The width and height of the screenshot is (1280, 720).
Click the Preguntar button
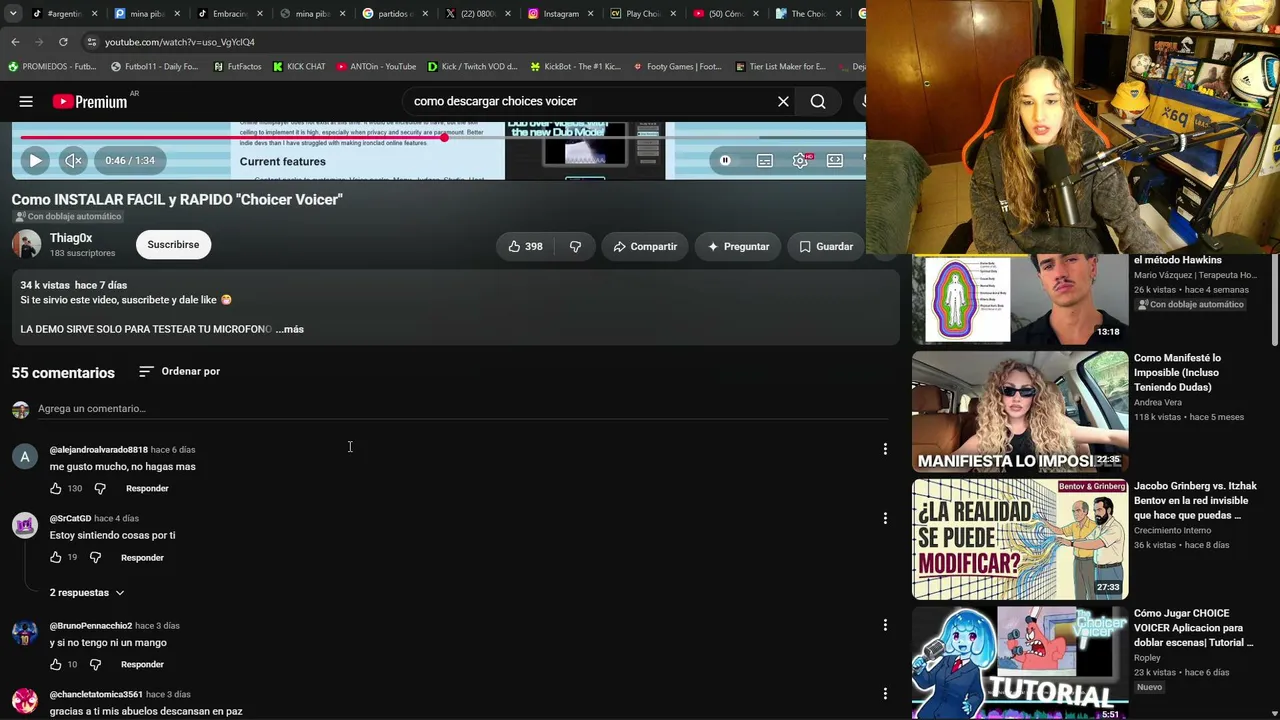(x=738, y=246)
